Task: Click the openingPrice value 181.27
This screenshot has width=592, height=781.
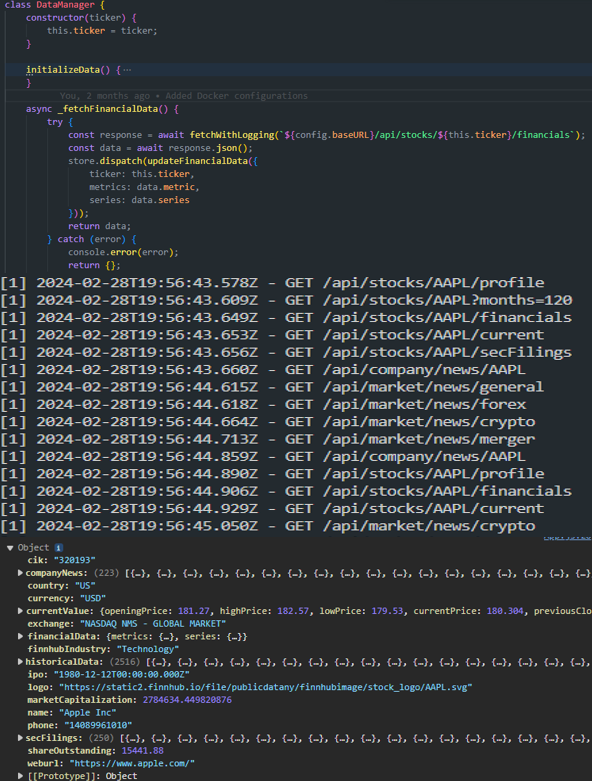Action: [194, 611]
